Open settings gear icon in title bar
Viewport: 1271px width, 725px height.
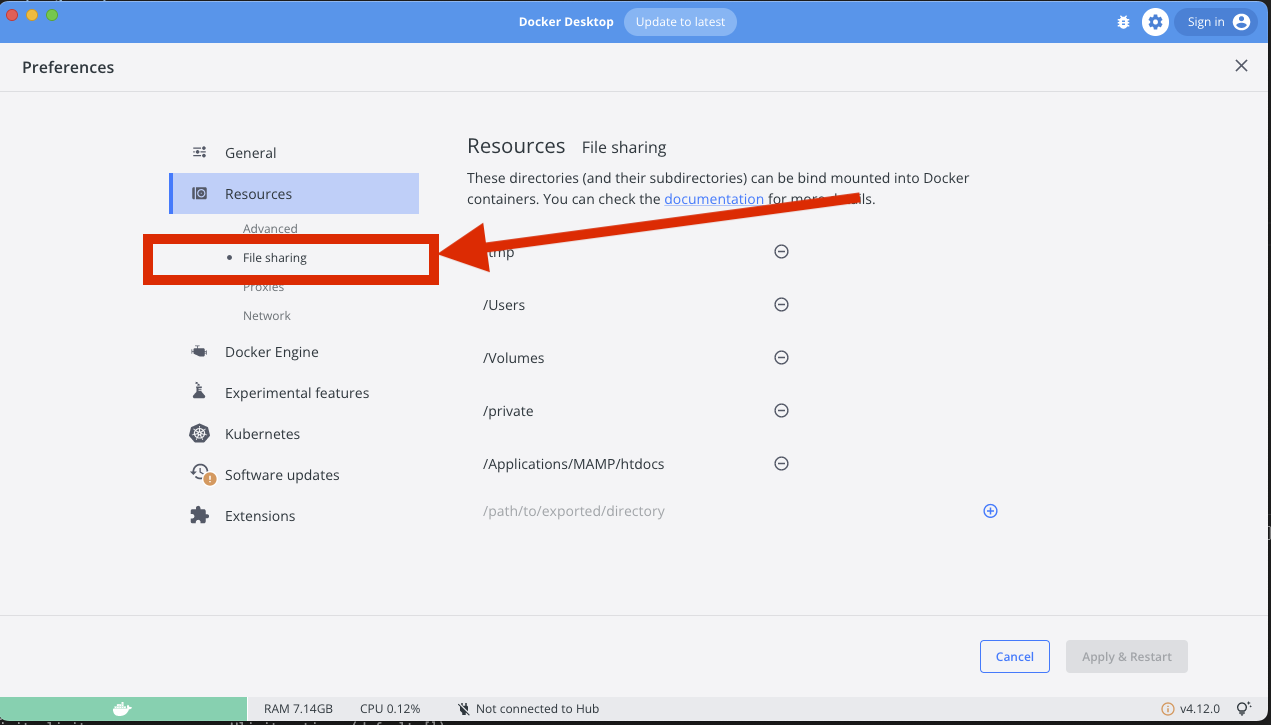(x=1155, y=22)
